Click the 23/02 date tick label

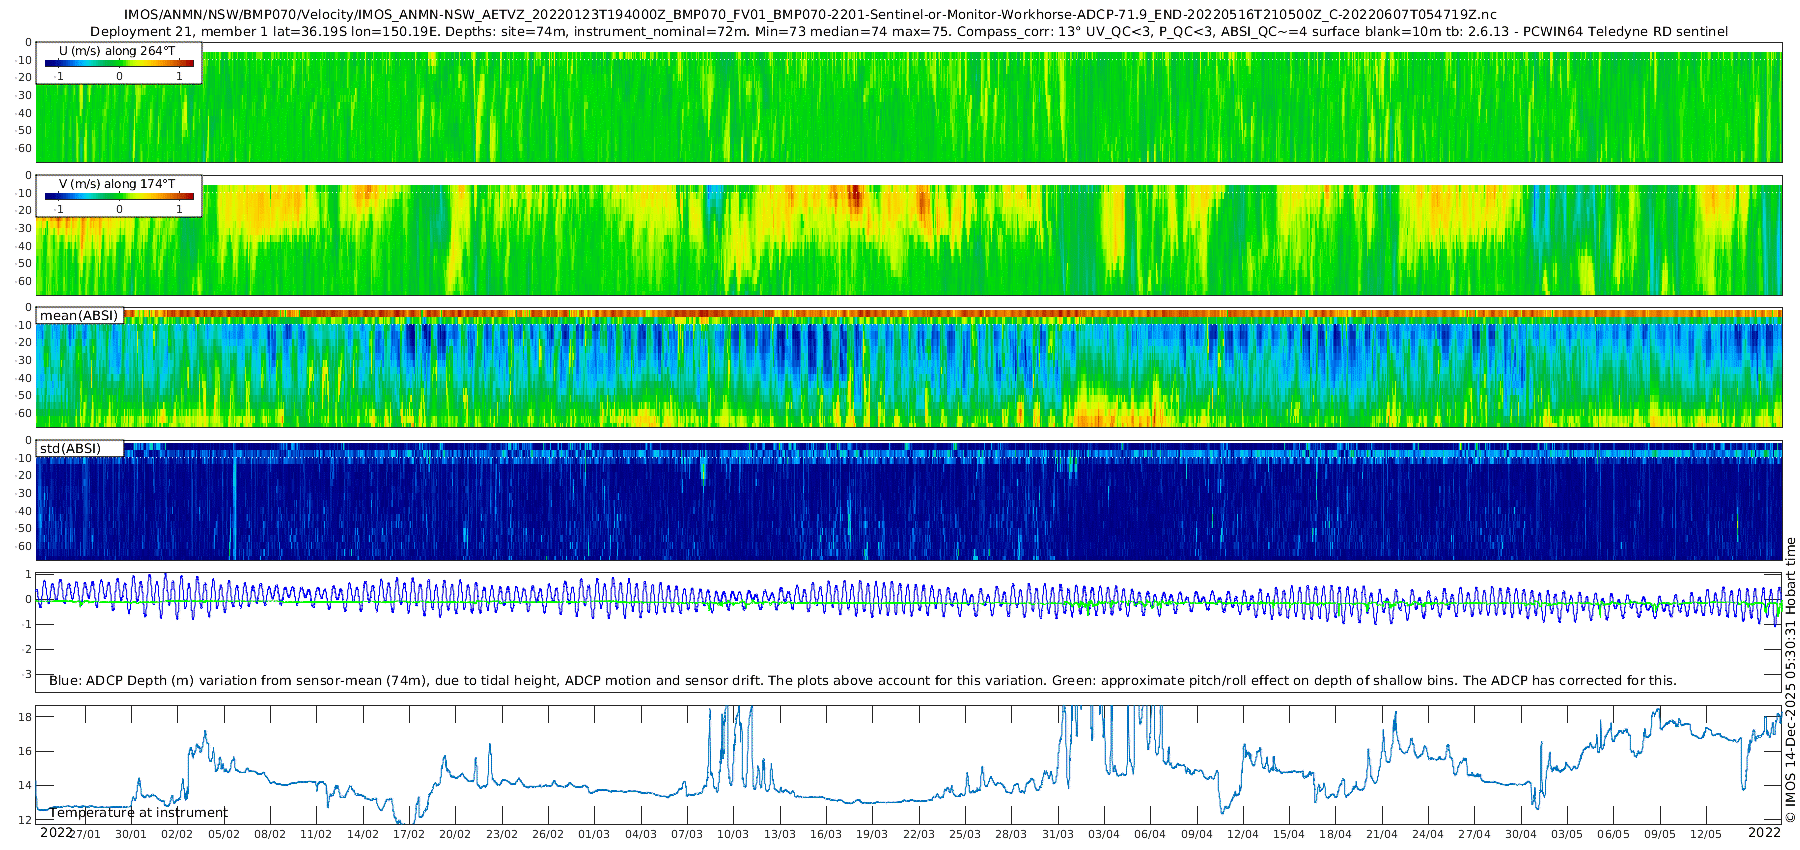[x=502, y=834]
